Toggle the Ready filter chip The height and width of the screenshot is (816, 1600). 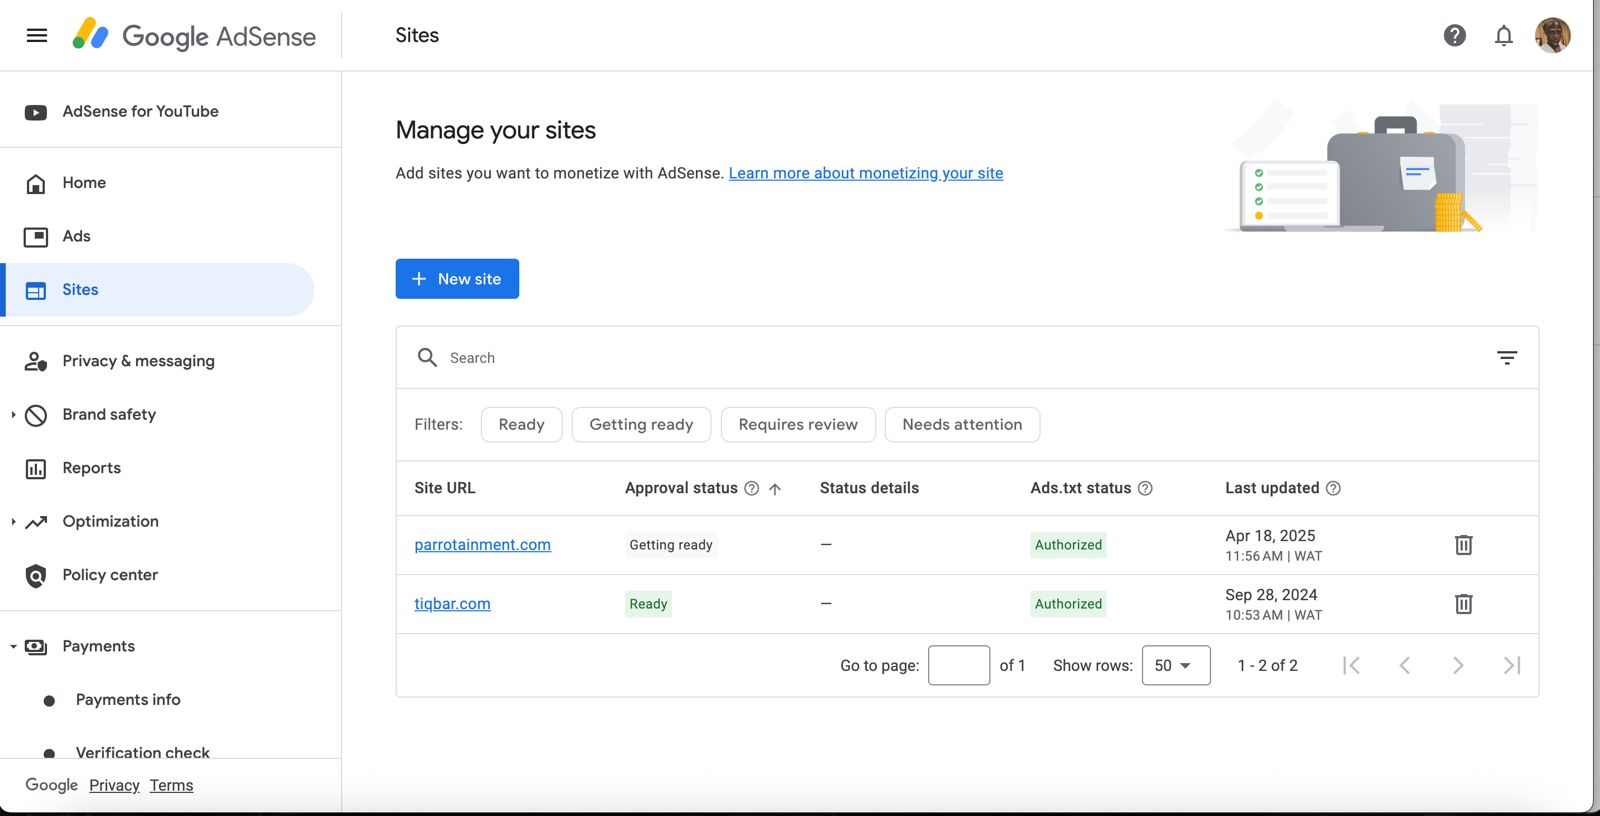521,425
